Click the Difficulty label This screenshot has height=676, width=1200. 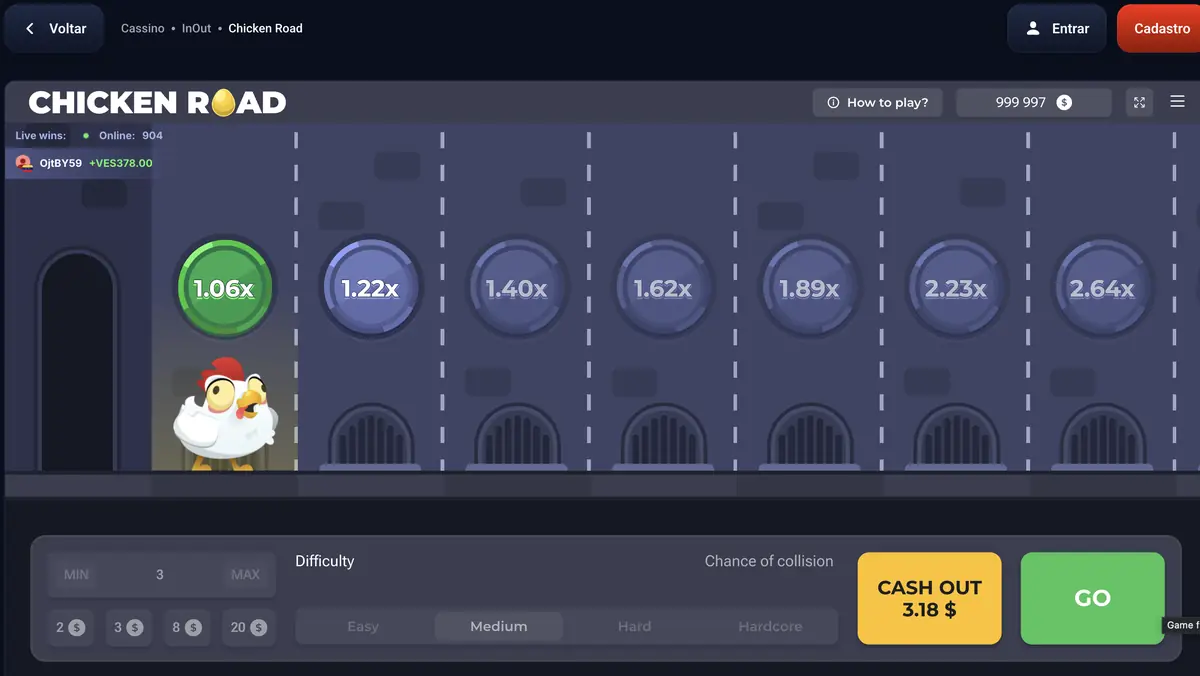[x=325, y=561]
